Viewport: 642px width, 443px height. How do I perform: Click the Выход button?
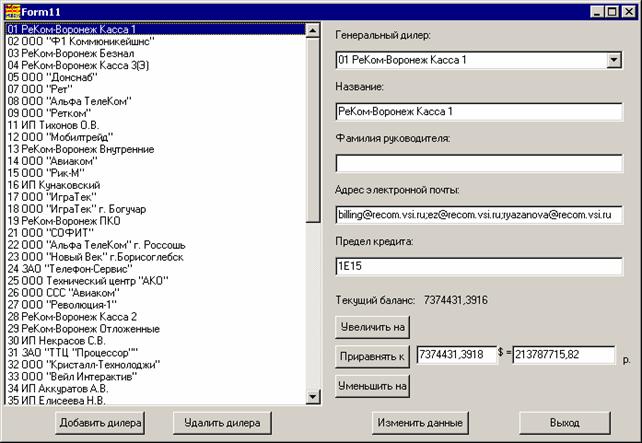point(565,423)
